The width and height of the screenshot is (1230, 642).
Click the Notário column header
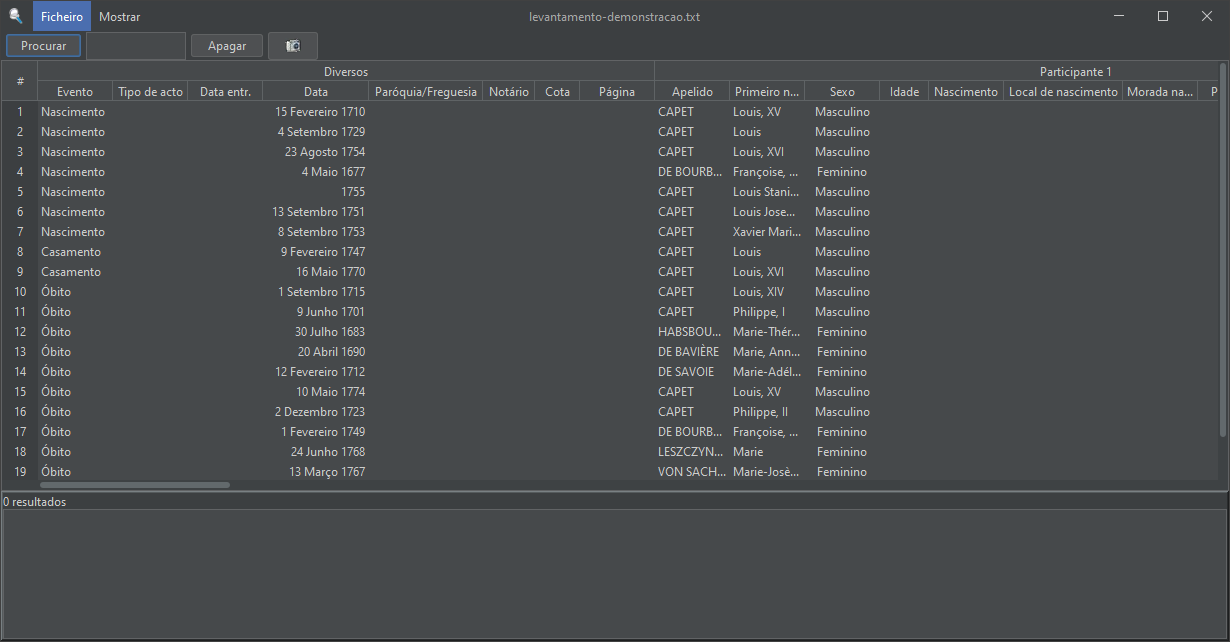point(507,91)
